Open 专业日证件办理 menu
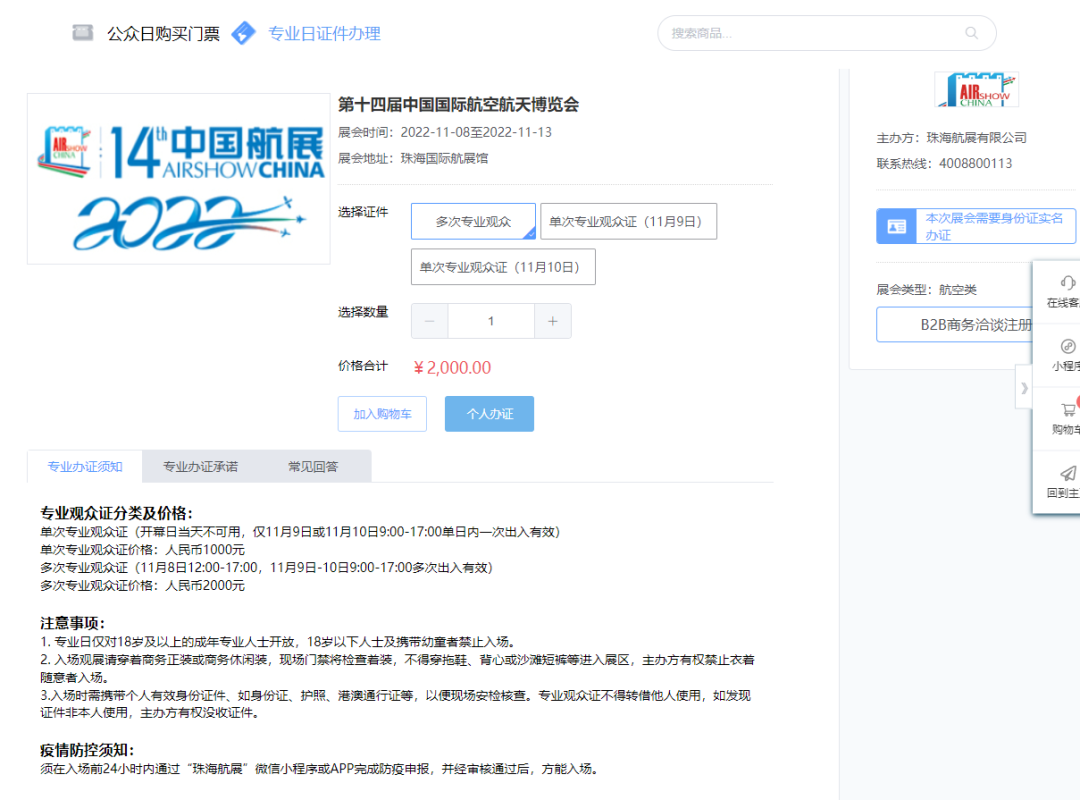This screenshot has height=800, width=1080. click(x=324, y=33)
